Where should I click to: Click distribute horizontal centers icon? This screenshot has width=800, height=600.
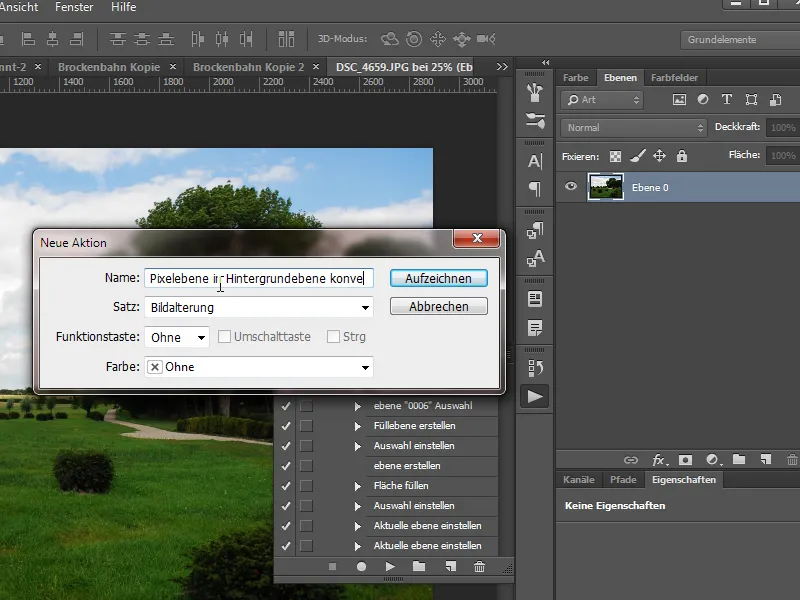coord(222,39)
